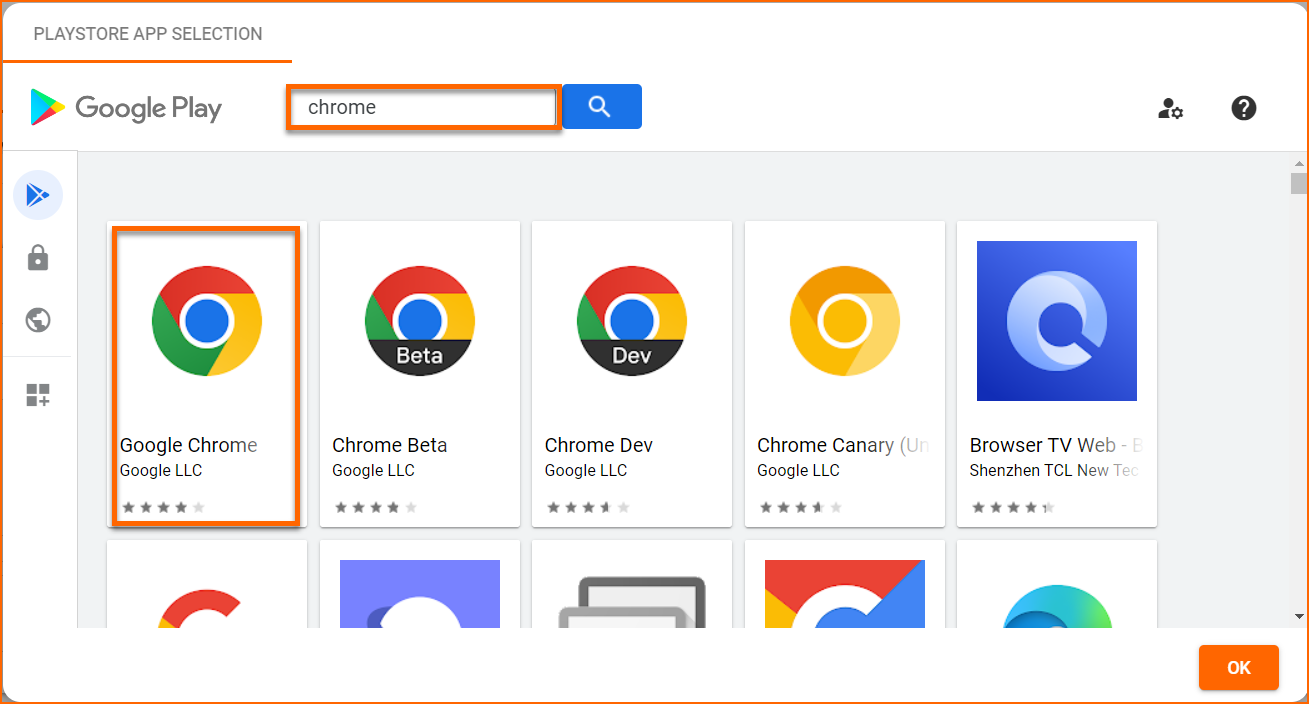1309x704 pixels.
Task: Click the Google Play logo
Action: point(126,107)
